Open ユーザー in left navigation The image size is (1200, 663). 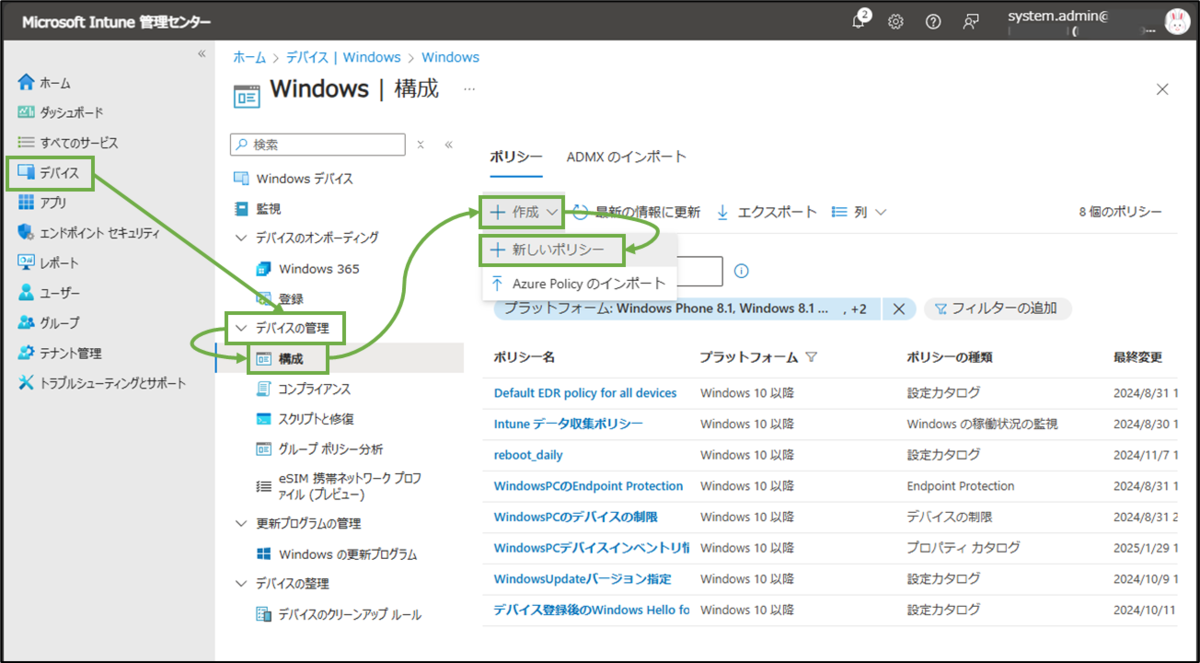click(48, 293)
